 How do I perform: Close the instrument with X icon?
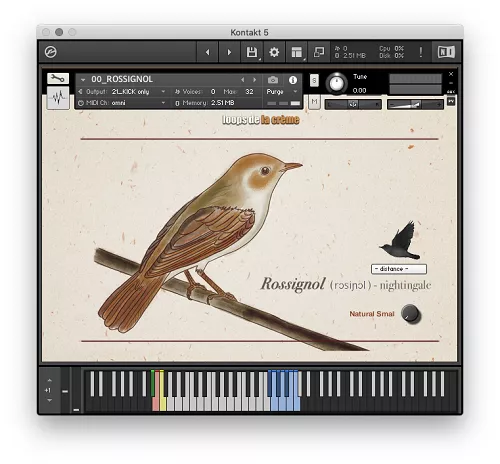[451, 74]
